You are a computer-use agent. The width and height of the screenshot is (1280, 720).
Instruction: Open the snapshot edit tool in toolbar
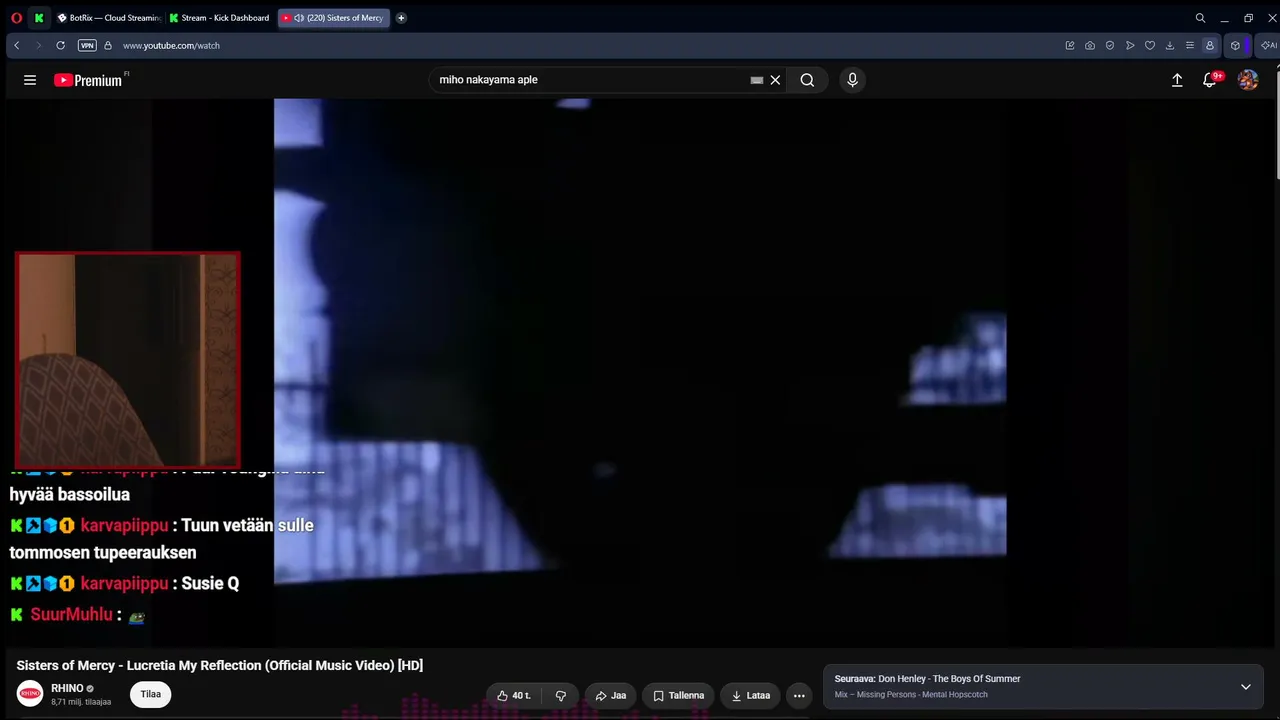click(1070, 45)
